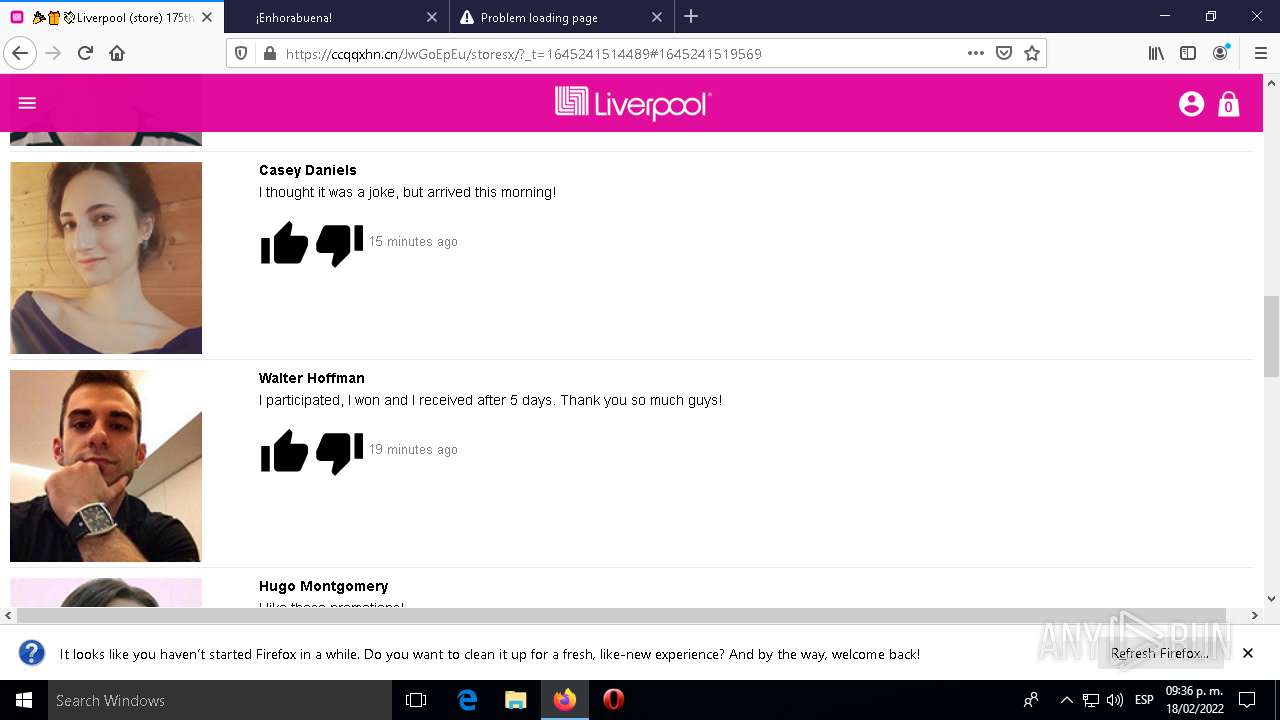1280x720 pixels.
Task: Open Casey Daniels' profile photo
Action: (106, 258)
